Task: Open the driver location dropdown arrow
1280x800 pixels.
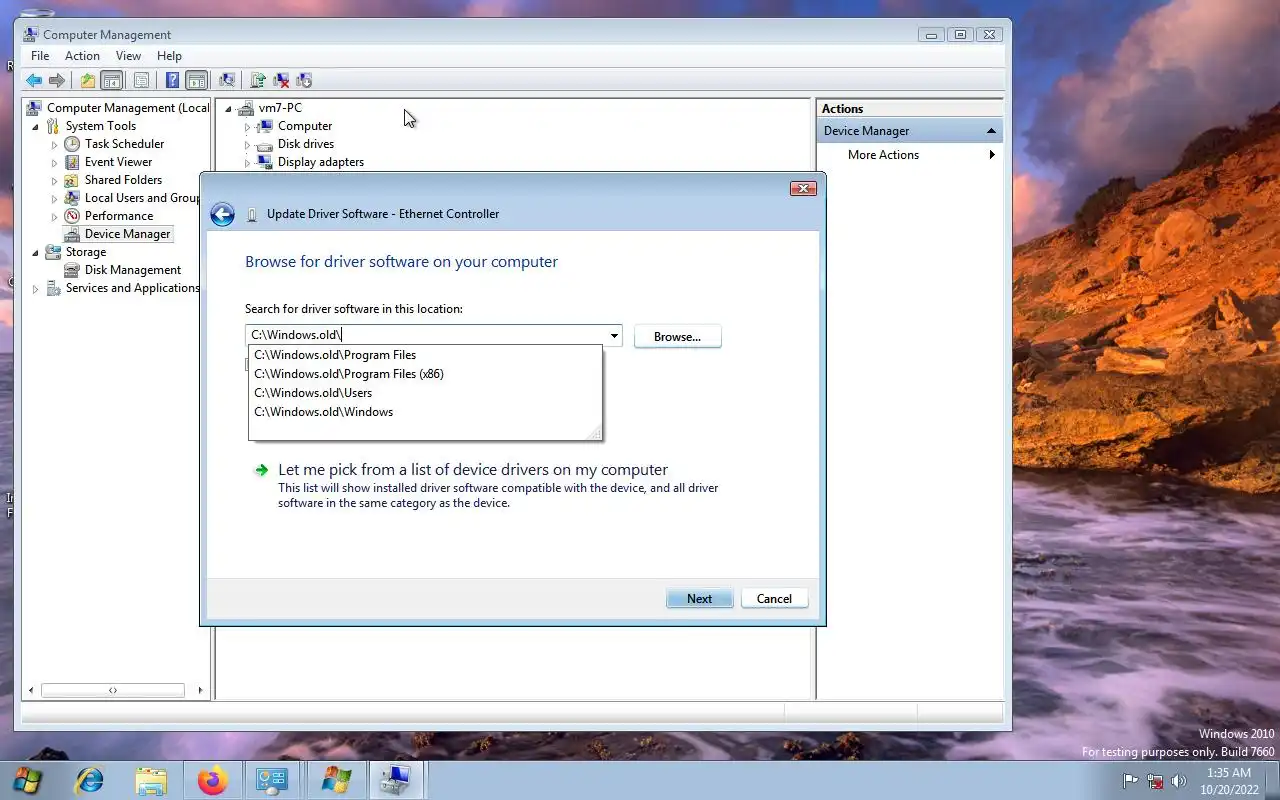Action: (x=614, y=336)
